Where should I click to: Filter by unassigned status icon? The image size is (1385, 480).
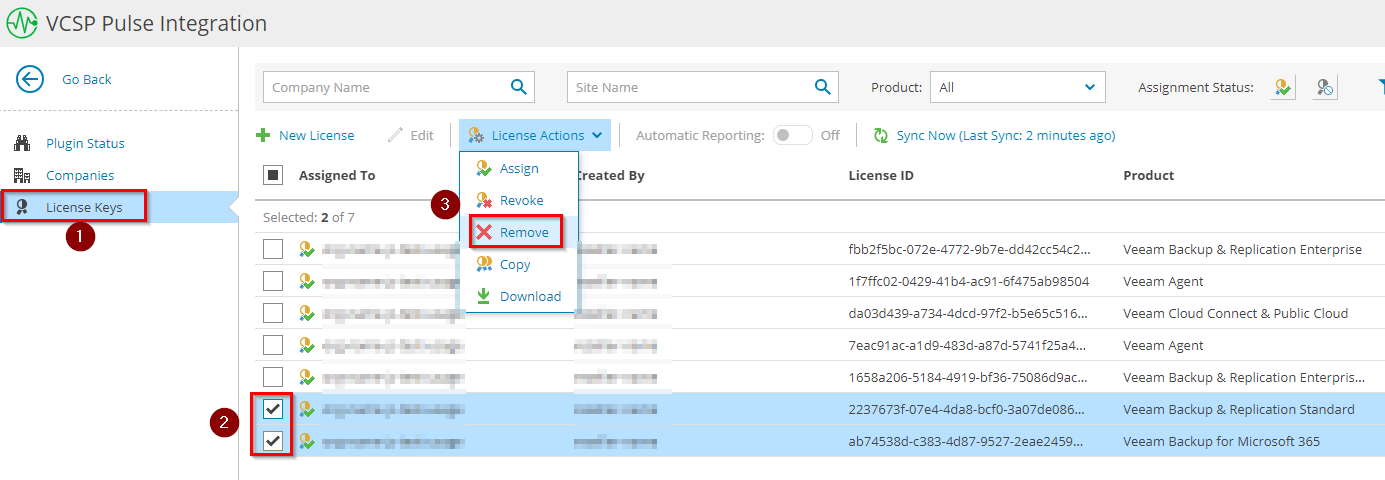(1325, 87)
